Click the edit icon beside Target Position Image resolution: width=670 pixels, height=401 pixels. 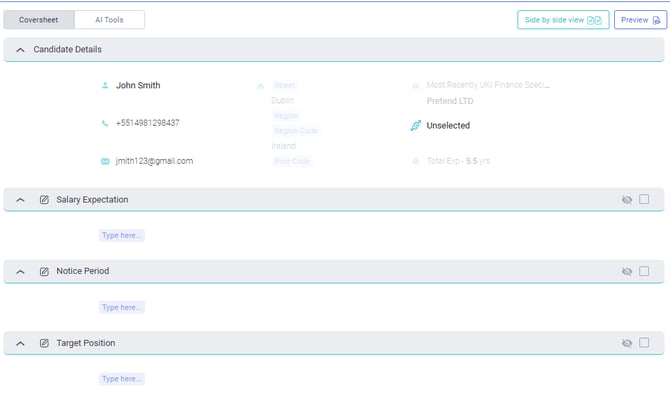click(44, 343)
